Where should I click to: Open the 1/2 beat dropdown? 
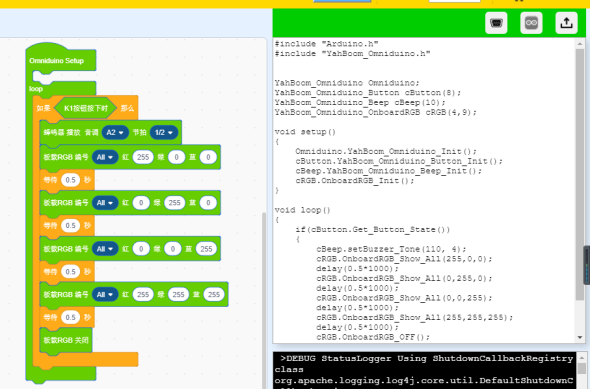coord(164,133)
